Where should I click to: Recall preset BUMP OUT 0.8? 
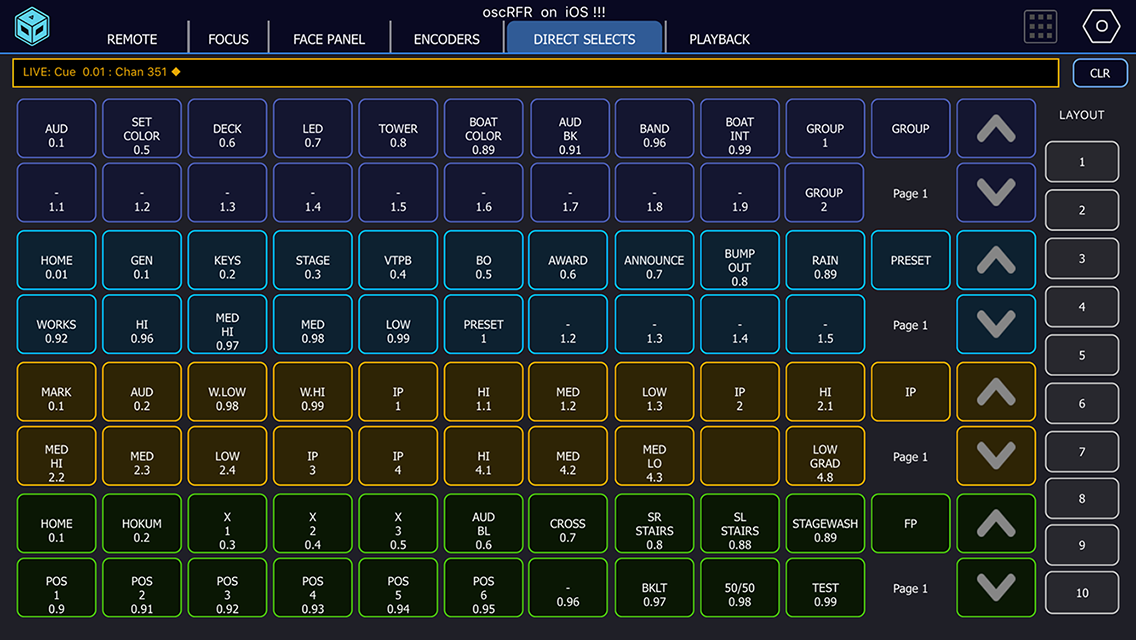coord(740,260)
